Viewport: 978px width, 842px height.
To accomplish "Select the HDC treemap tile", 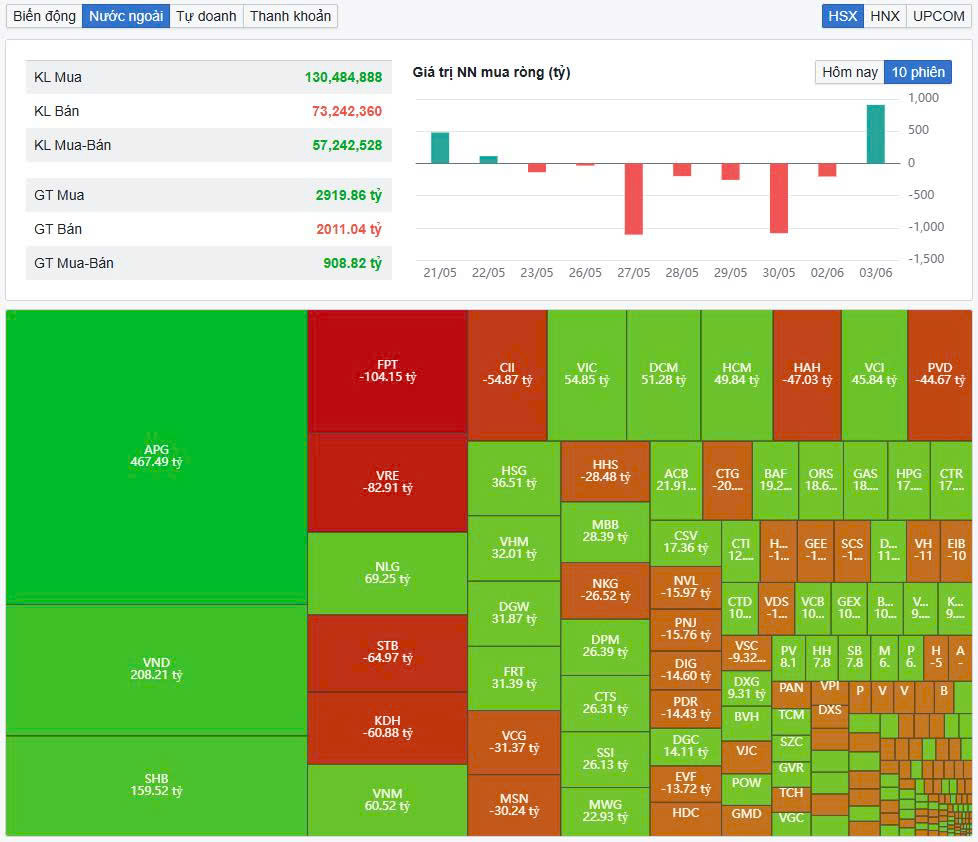I will coord(686,819).
